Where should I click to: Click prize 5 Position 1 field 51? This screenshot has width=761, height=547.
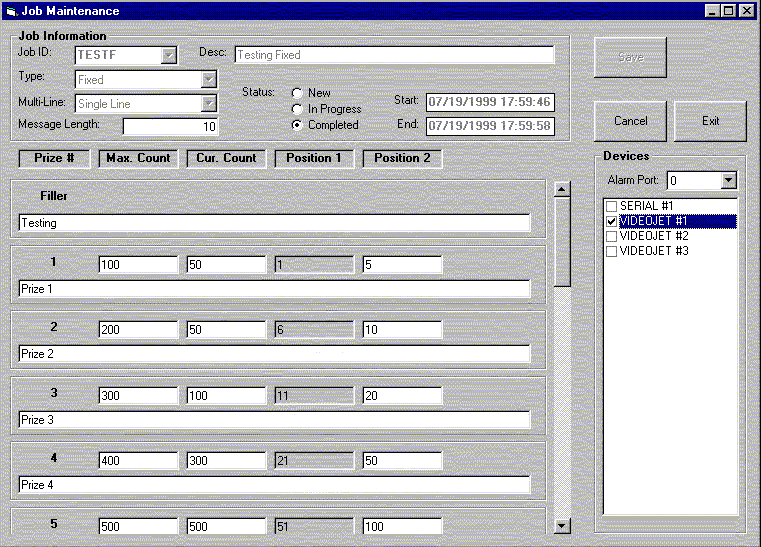(314, 526)
